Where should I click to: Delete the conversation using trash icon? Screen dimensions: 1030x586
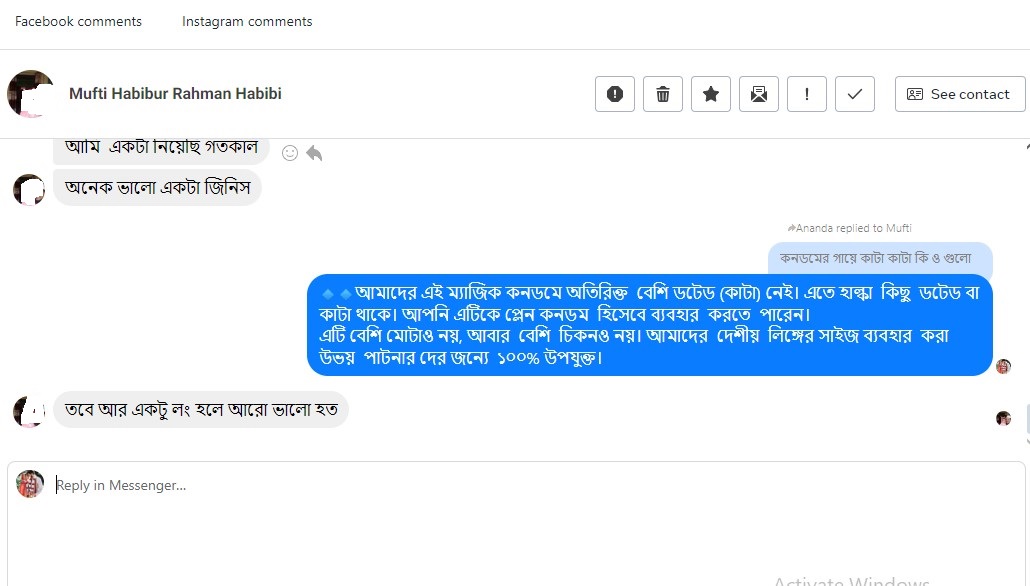point(662,93)
